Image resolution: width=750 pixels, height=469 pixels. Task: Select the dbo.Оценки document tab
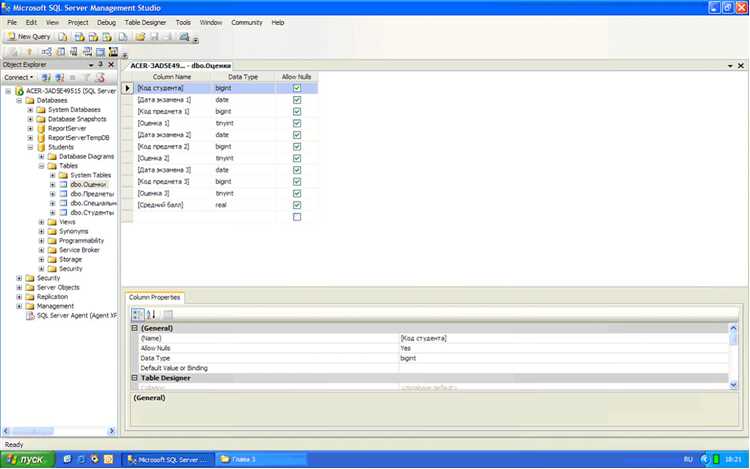coord(180,65)
